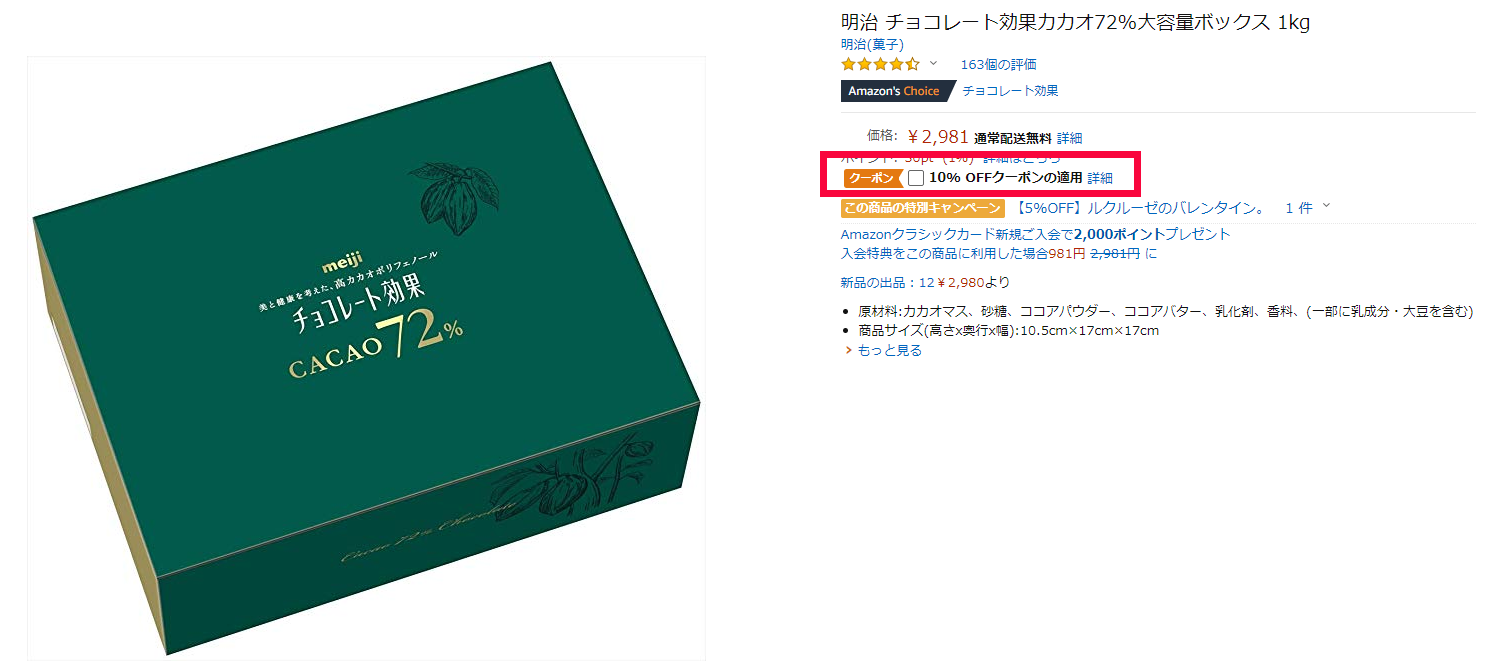Click the ¥2,981 price text
Screen dimensions: 1490x662
[938, 137]
